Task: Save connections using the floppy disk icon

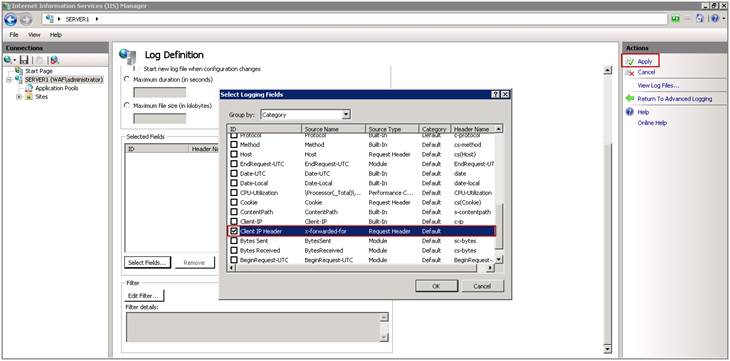Action: 24,60
